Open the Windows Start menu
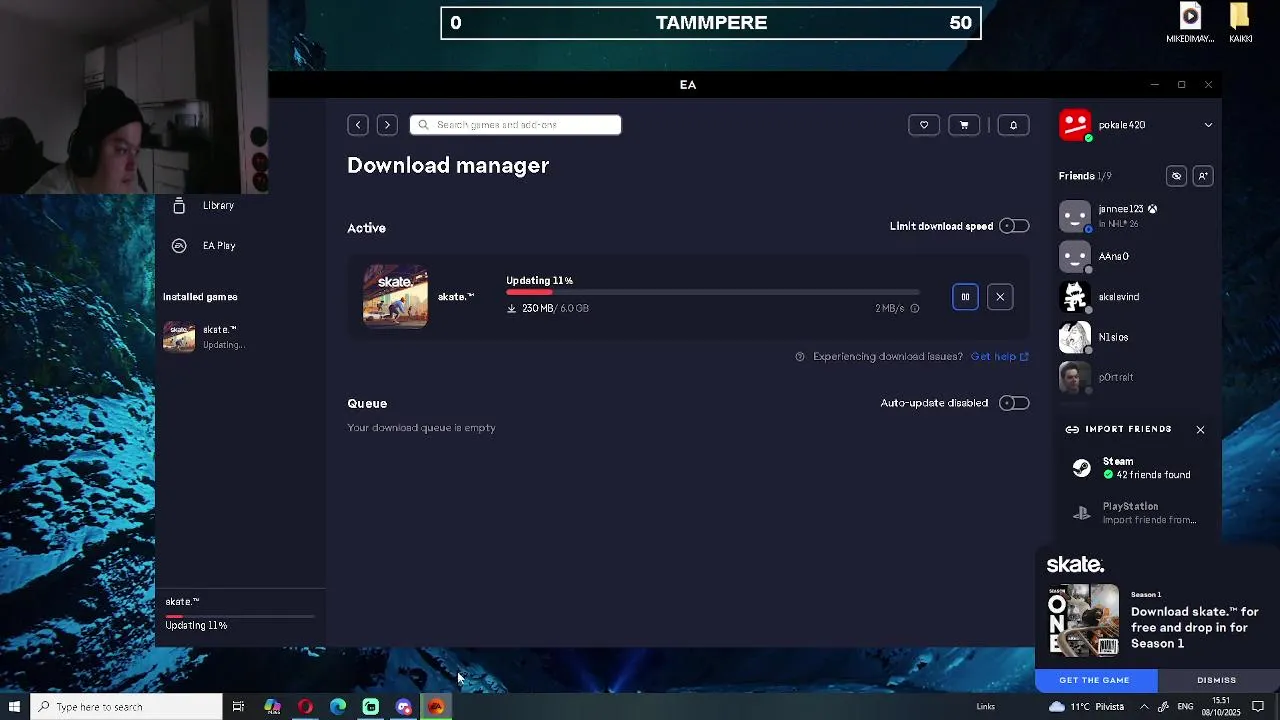The height and width of the screenshot is (720, 1280). click(14, 707)
